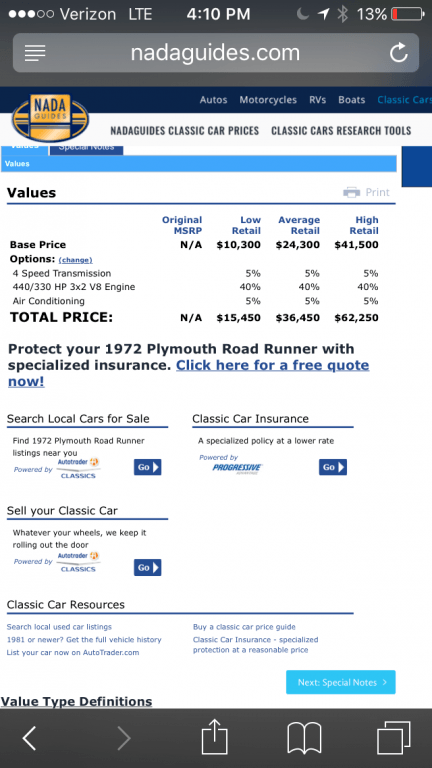Tap the Safari back arrow

(30, 738)
